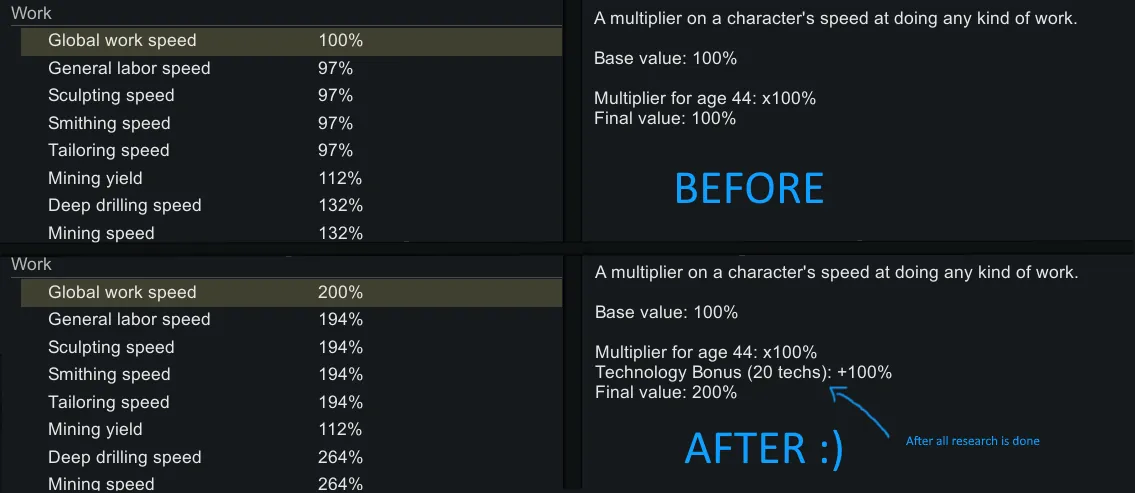This screenshot has height=493, width=1135.
Task: Click the Technology Bonus (20 techs) line
Action: [743, 372]
